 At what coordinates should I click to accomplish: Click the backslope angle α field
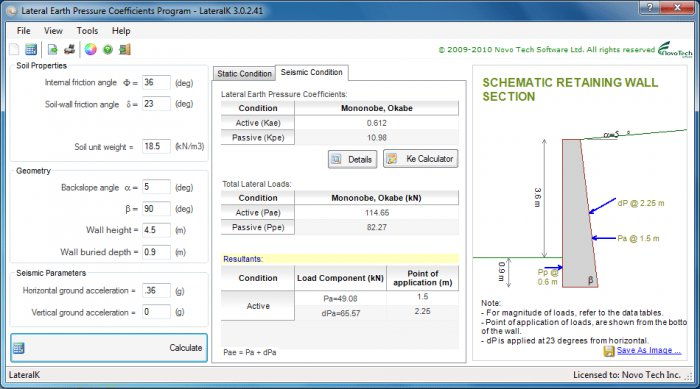click(x=156, y=187)
